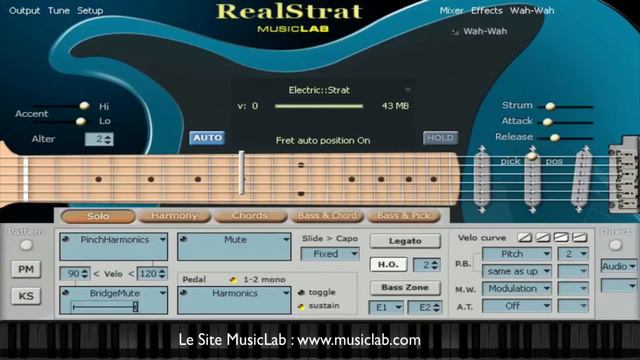The width and height of the screenshot is (640, 360).
Task: Click the H.O. value 2 stepper
Action: coord(435,265)
